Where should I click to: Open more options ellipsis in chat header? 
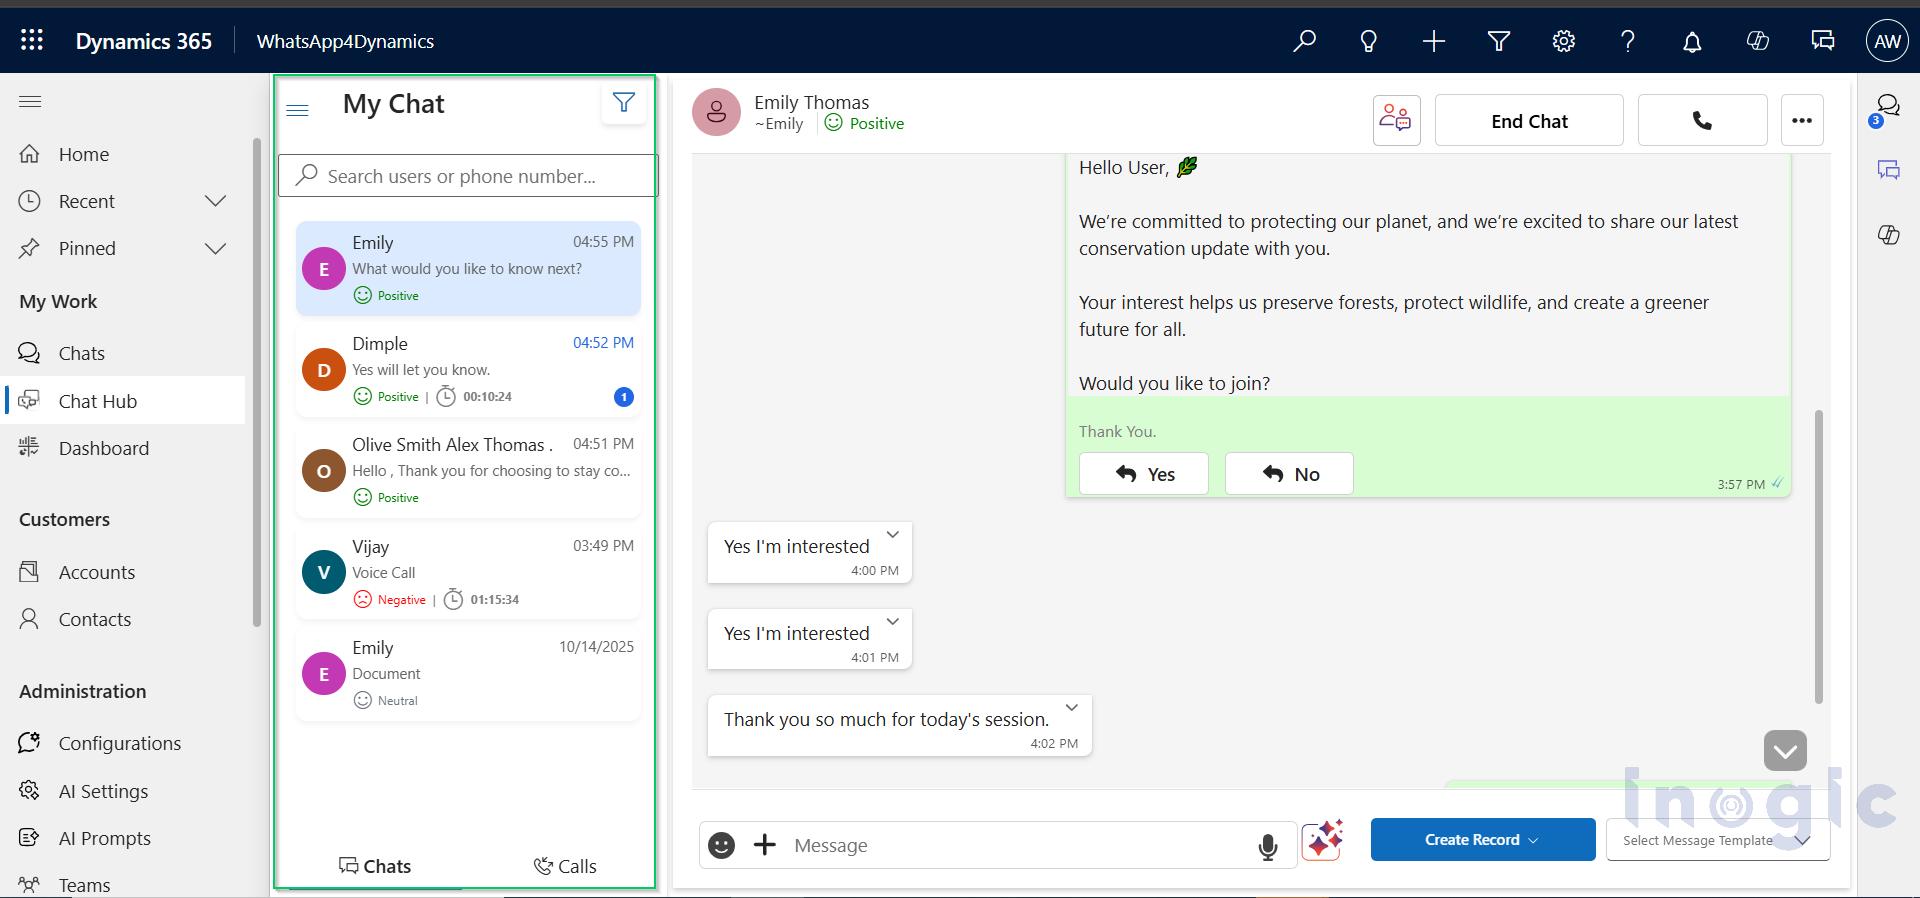coord(1802,120)
